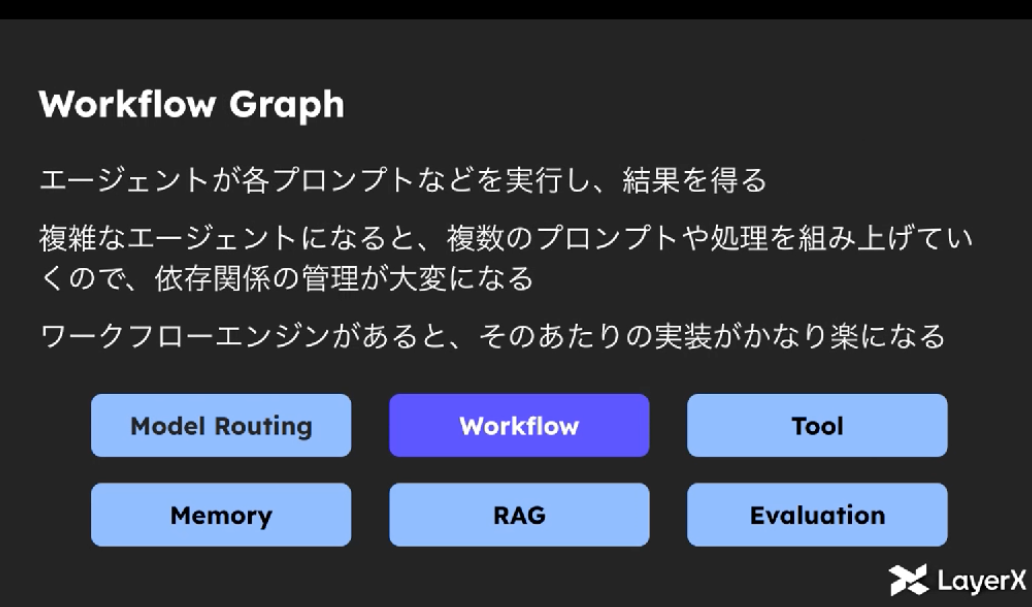
Task: Click the Evaluation box
Action: pos(817,514)
